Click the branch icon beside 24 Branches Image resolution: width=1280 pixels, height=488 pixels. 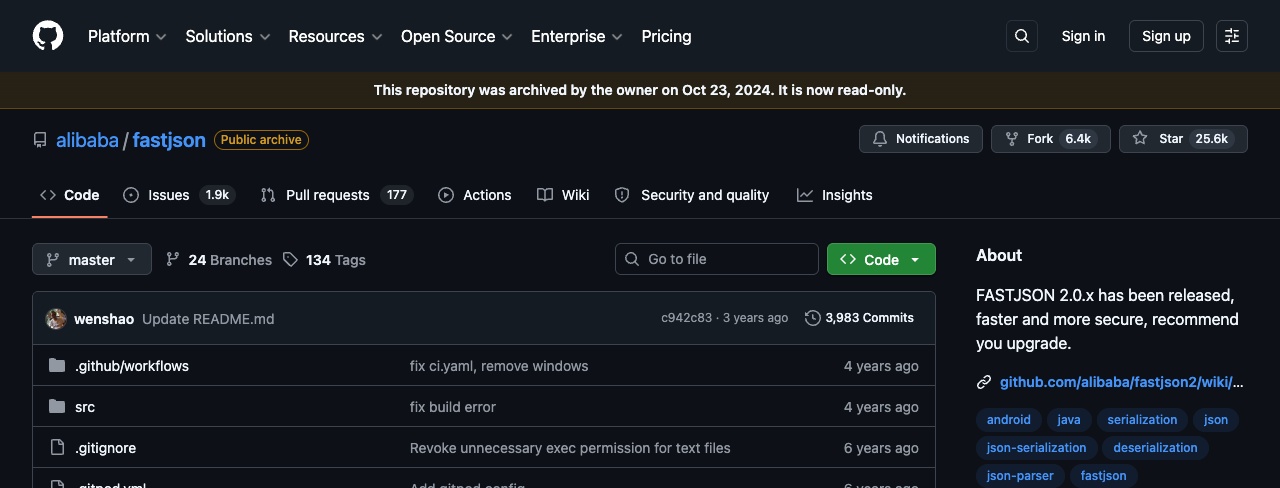click(x=173, y=259)
